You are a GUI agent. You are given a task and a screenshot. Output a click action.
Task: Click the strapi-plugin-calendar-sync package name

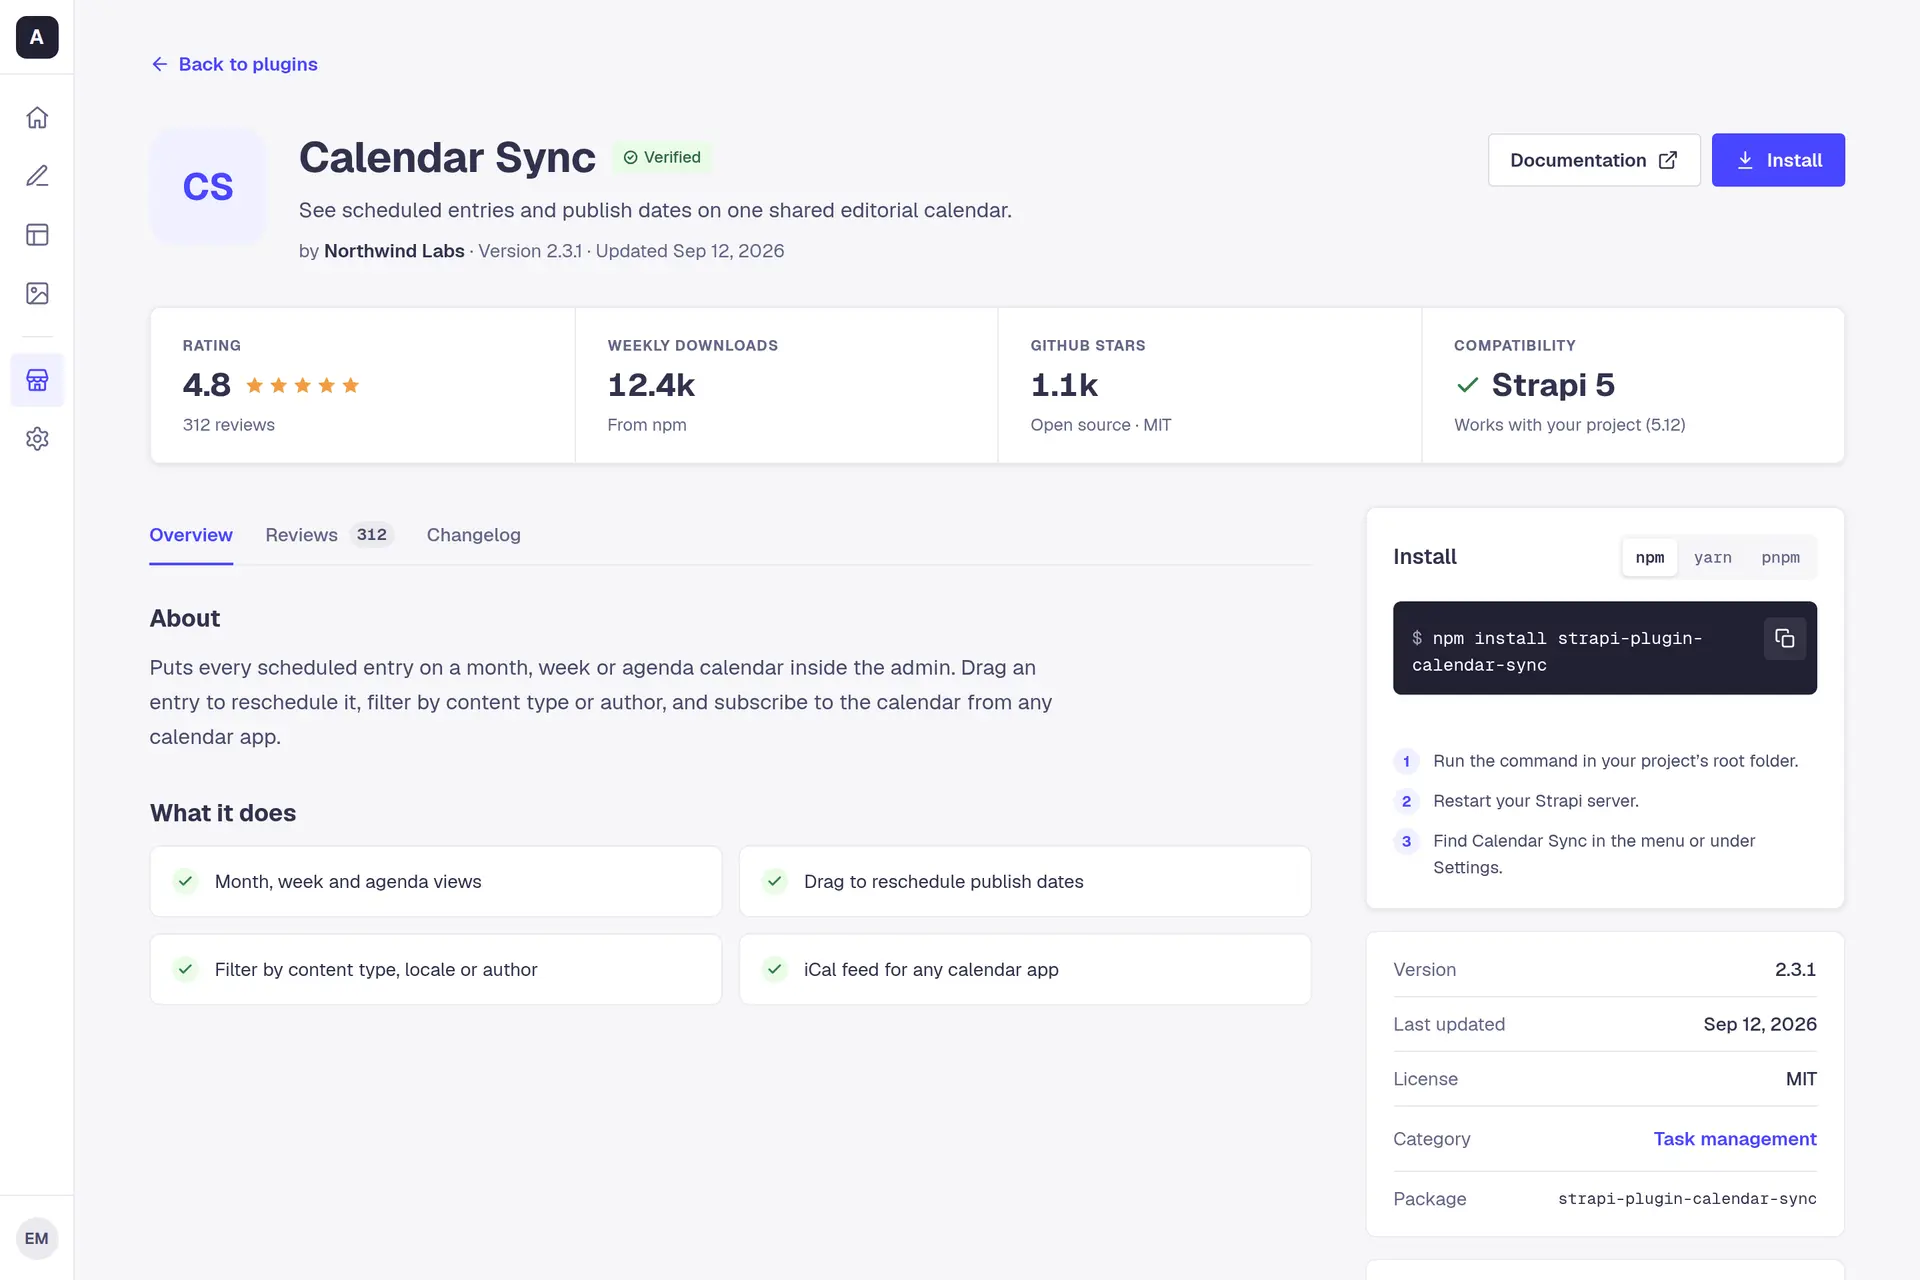point(1687,1199)
